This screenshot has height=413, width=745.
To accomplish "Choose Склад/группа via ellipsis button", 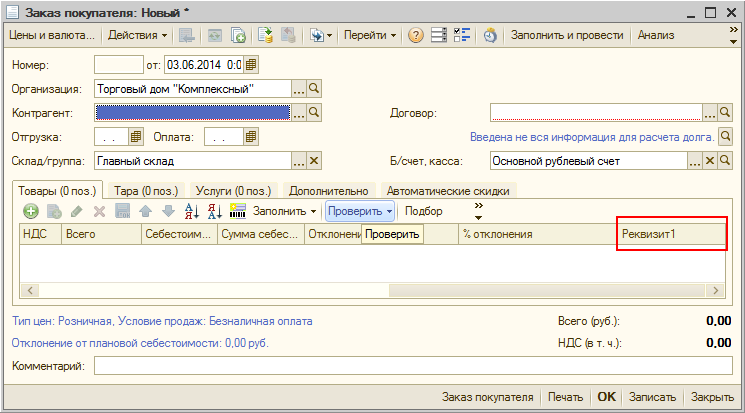I will pos(299,161).
